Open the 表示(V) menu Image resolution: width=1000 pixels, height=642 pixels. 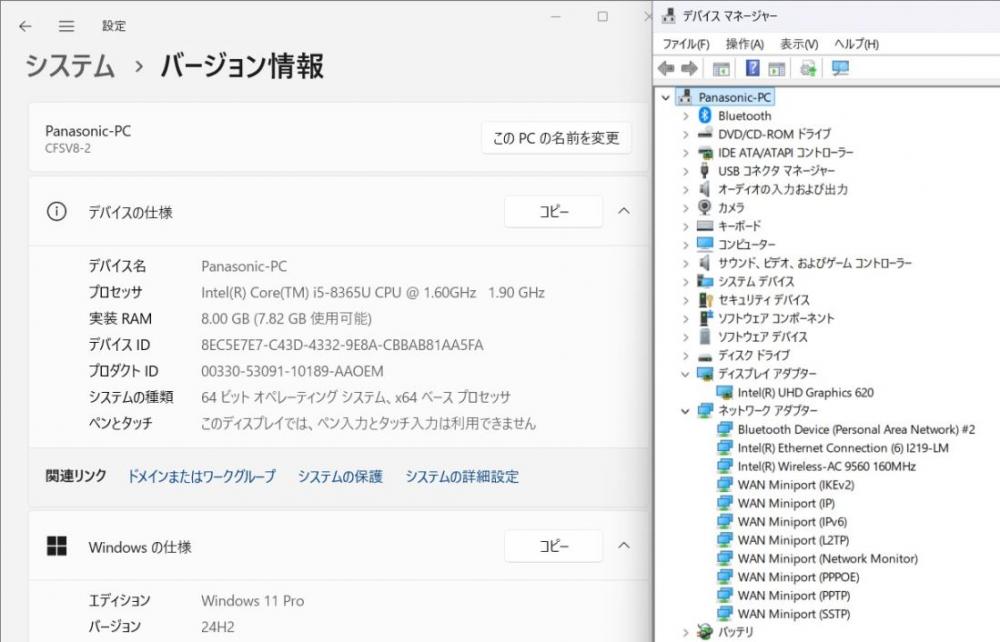pyautogui.click(x=799, y=44)
